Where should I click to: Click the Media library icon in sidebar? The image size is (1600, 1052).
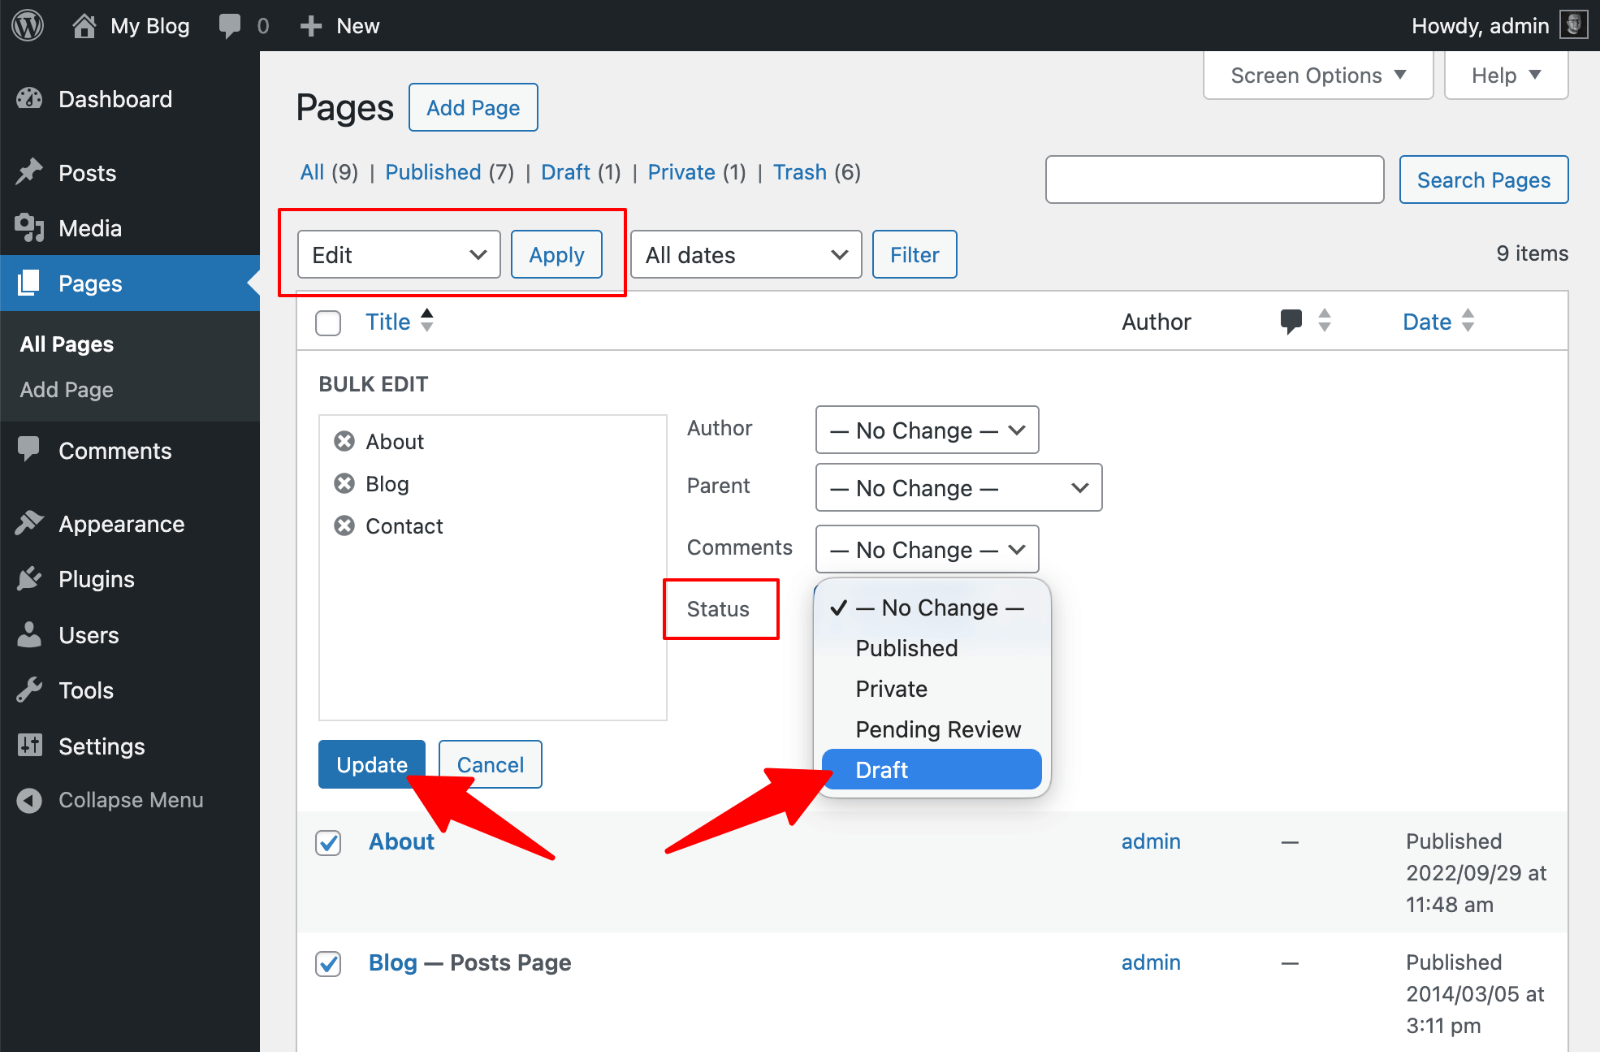tap(29, 228)
